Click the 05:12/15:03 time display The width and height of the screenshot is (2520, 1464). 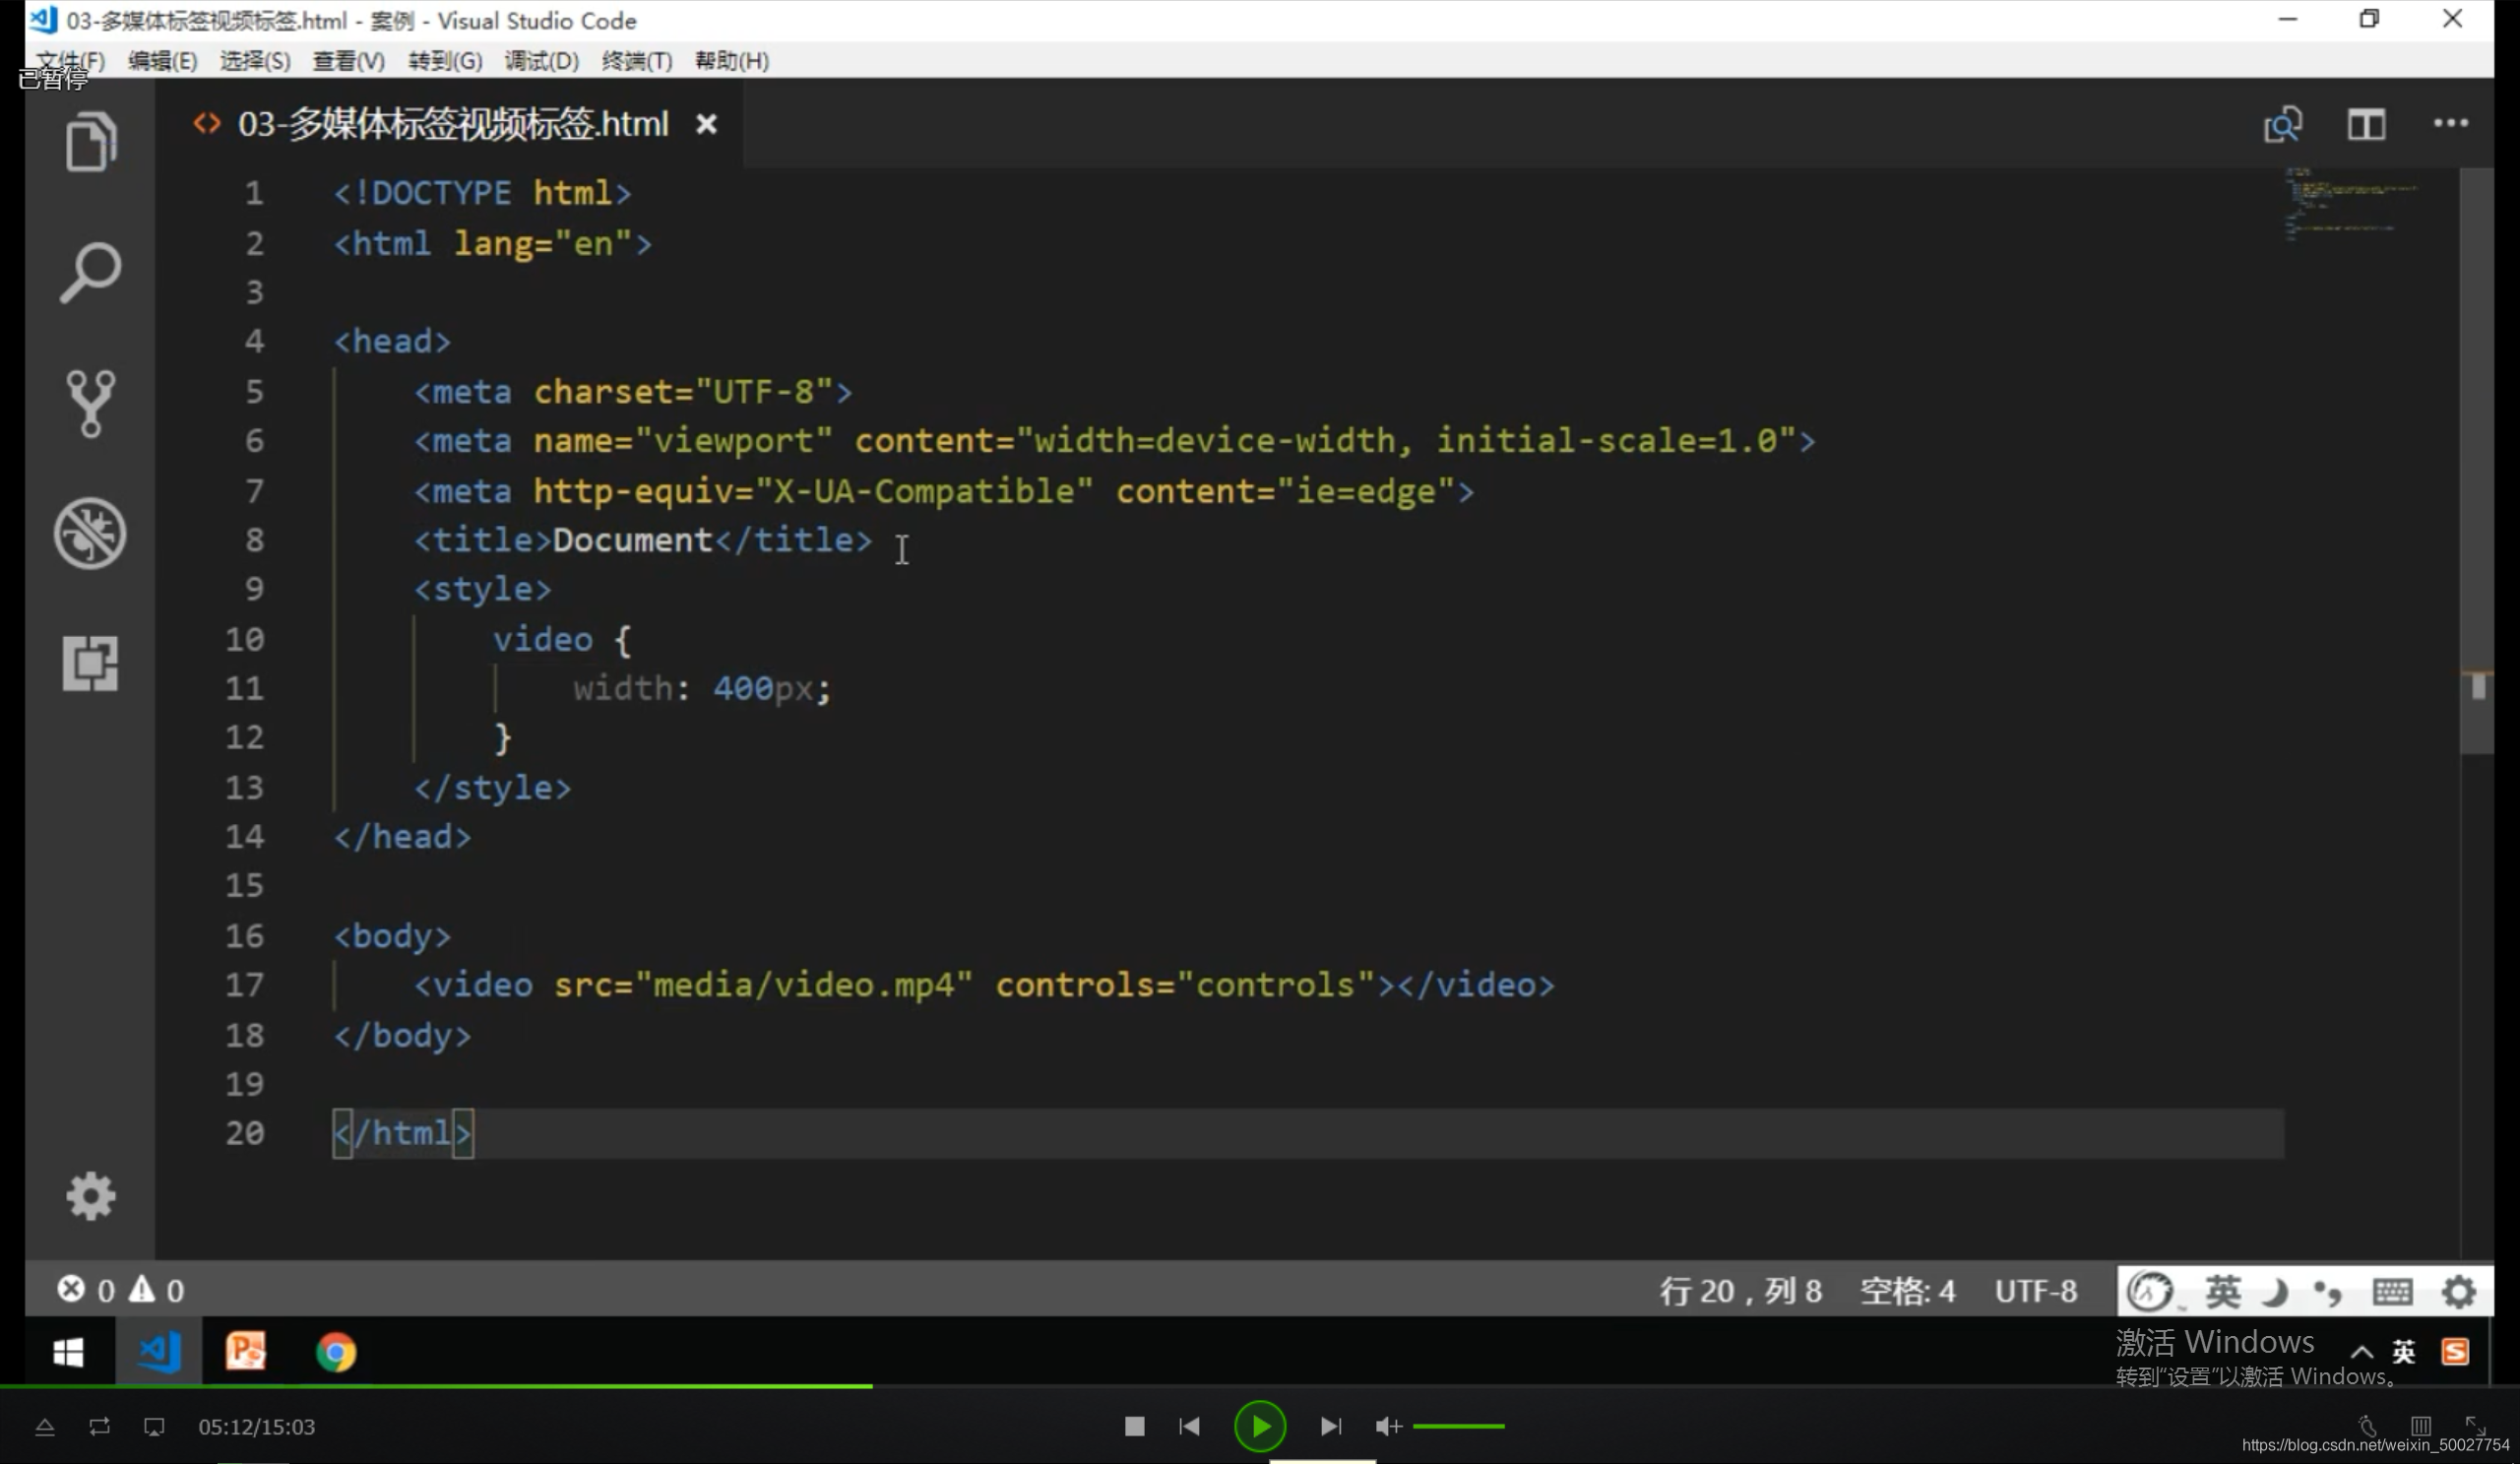pyautogui.click(x=256, y=1427)
